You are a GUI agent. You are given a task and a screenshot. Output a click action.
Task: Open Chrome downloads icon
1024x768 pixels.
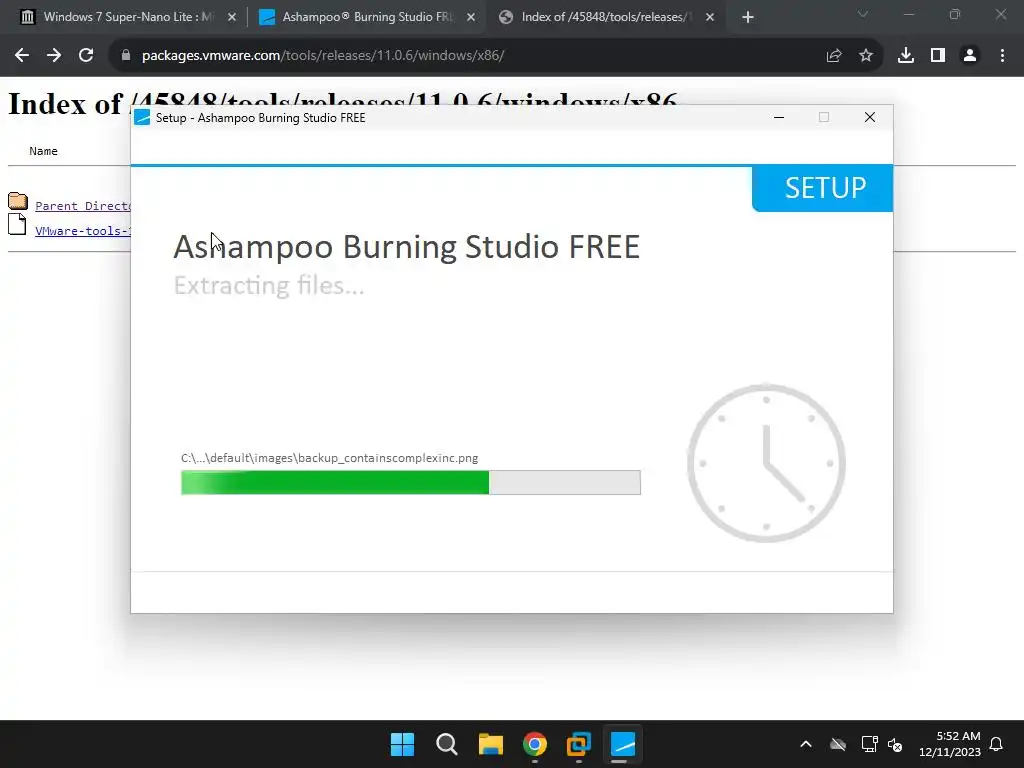click(x=906, y=56)
